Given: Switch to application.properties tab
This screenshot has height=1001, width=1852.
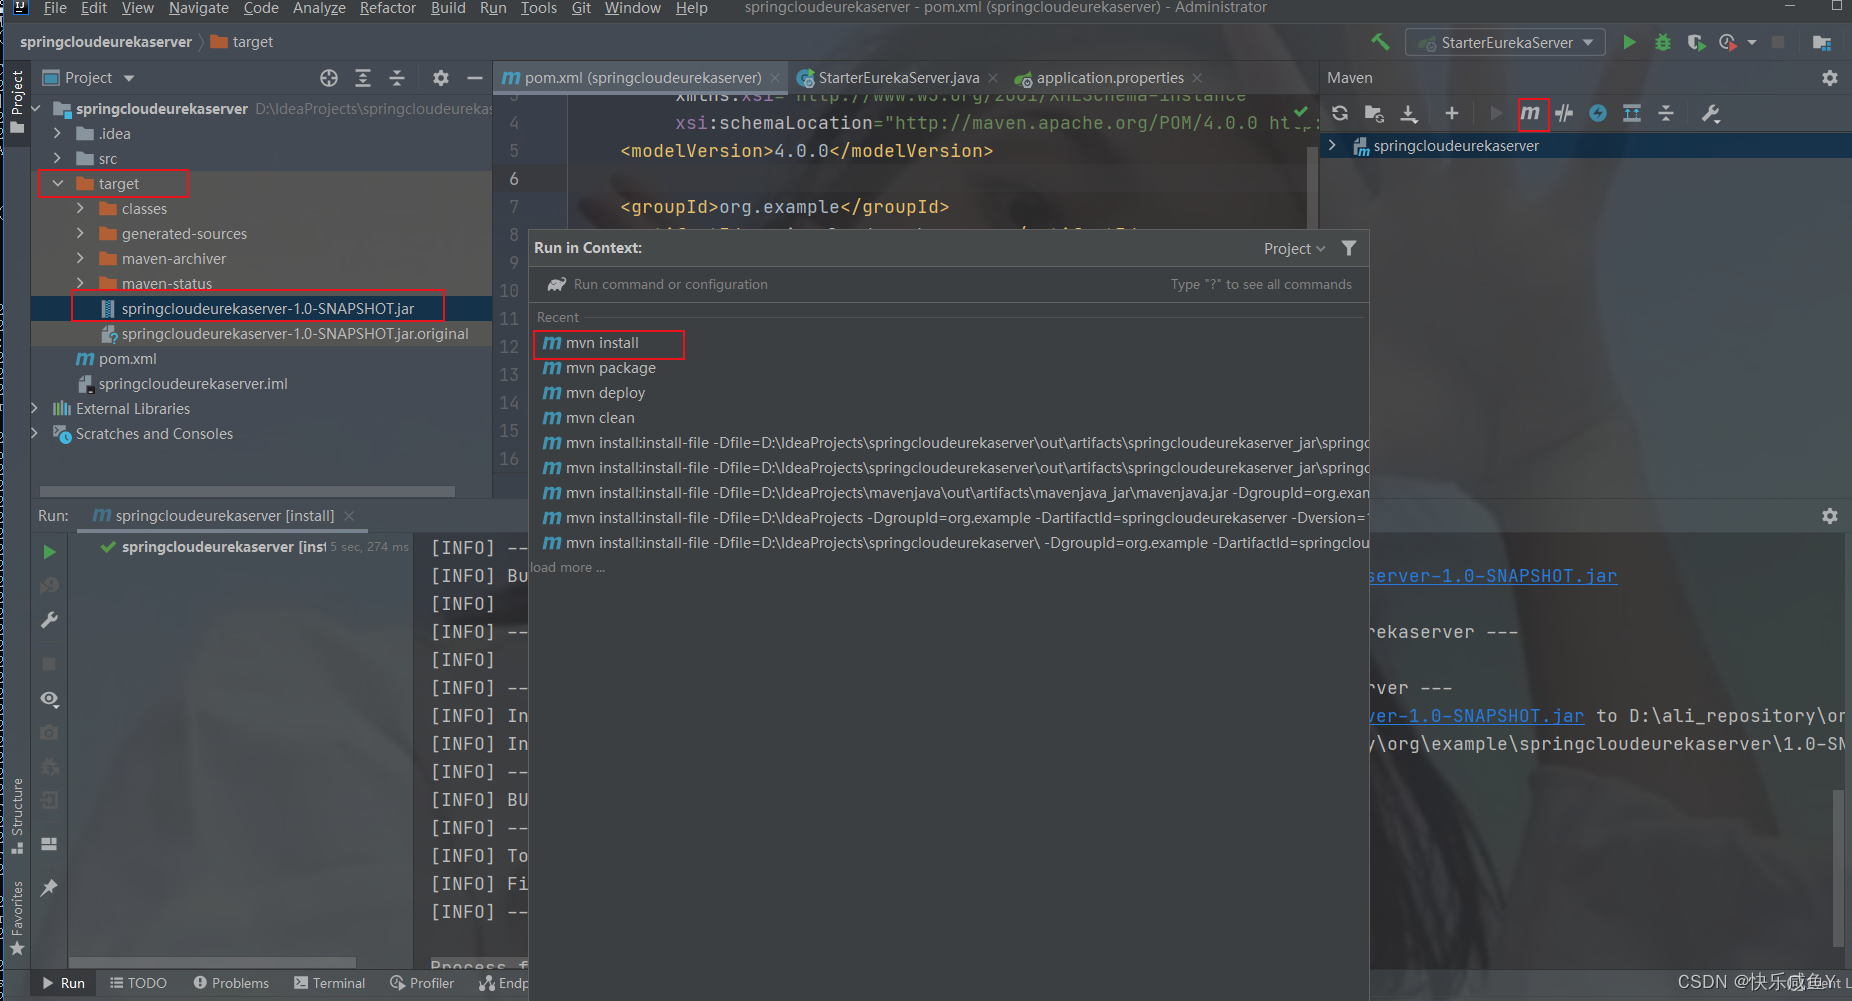Looking at the screenshot, I should (1110, 77).
